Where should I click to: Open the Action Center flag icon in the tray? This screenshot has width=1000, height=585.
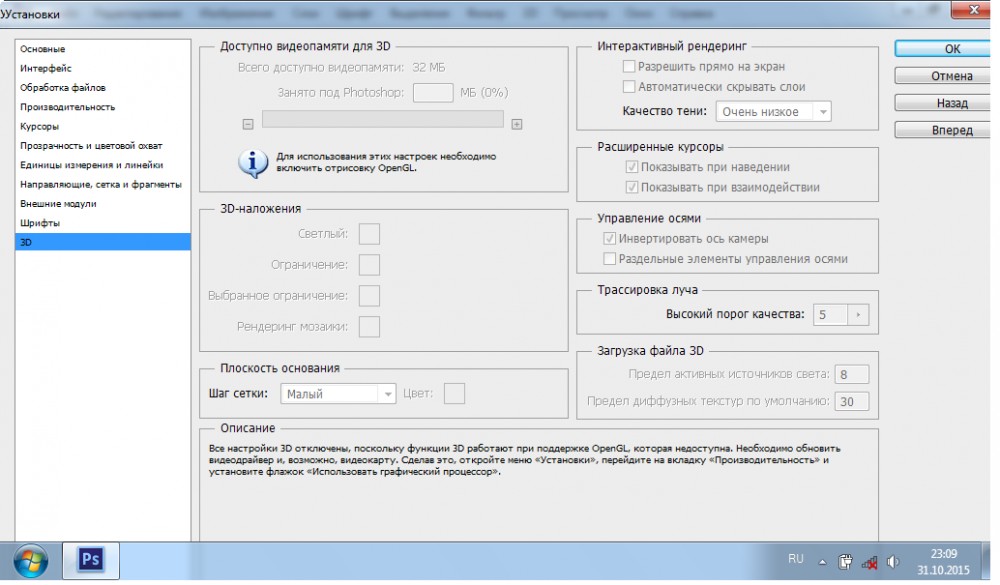[x=844, y=562]
